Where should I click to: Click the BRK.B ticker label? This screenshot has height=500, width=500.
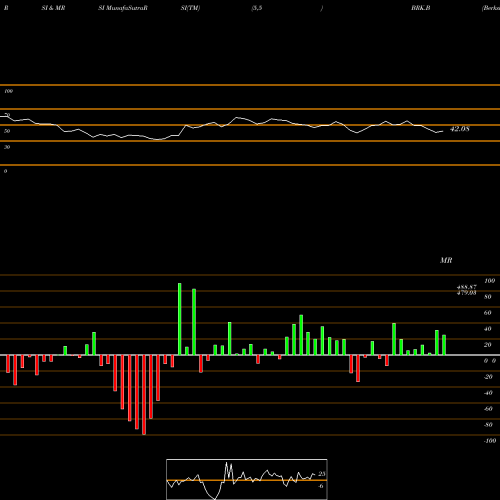point(420,8)
